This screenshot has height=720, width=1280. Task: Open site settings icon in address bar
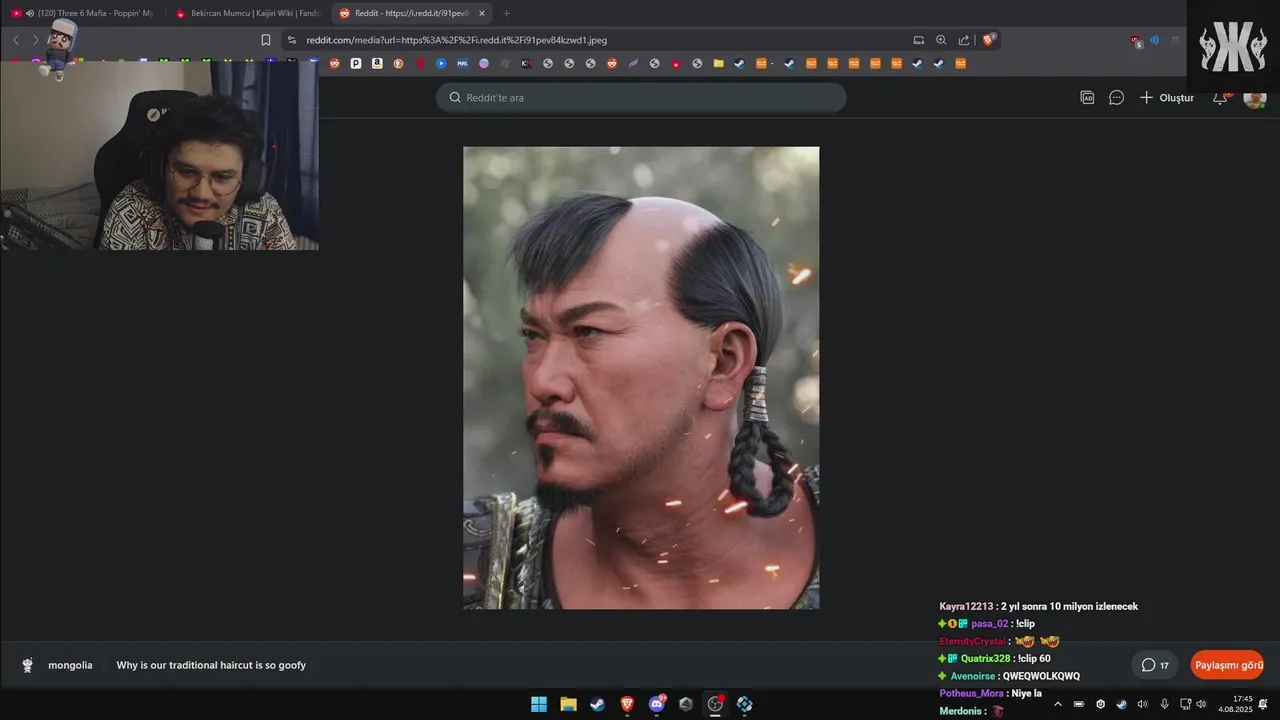[x=291, y=40]
